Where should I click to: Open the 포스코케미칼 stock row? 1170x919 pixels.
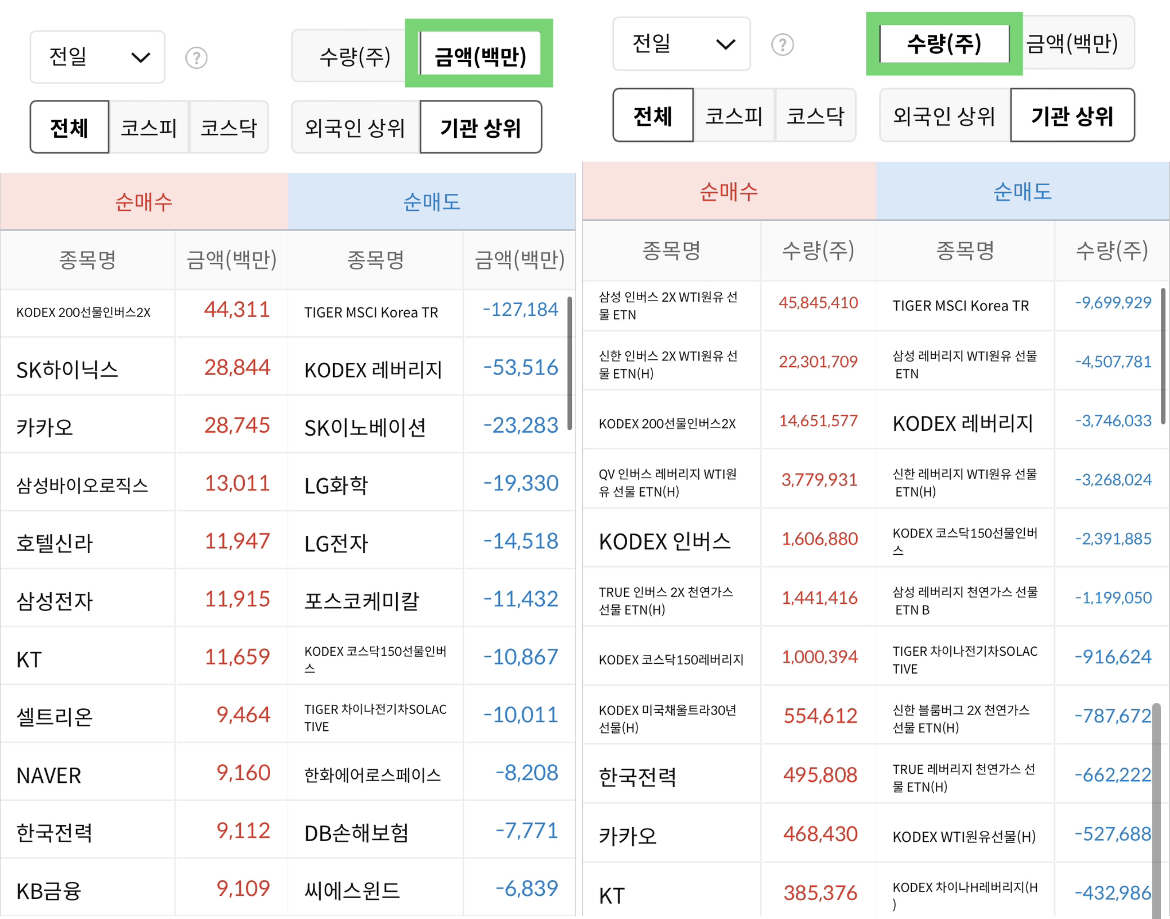click(362, 601)
